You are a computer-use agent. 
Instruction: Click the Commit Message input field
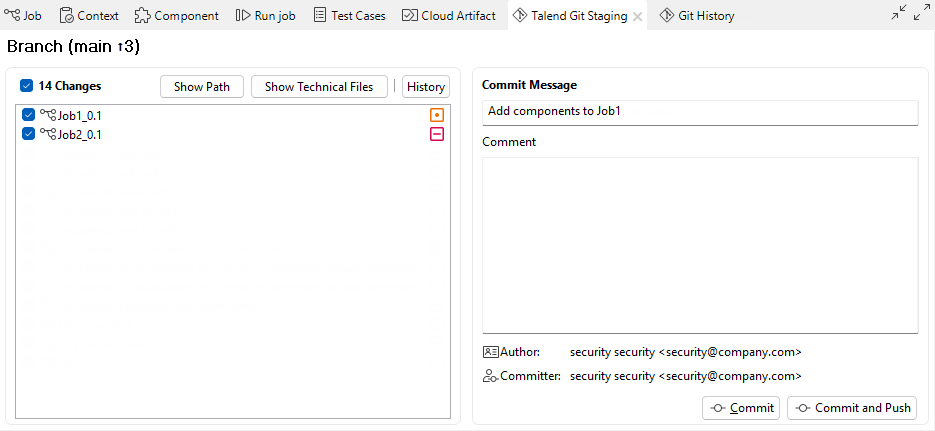[x=700, y=111]
